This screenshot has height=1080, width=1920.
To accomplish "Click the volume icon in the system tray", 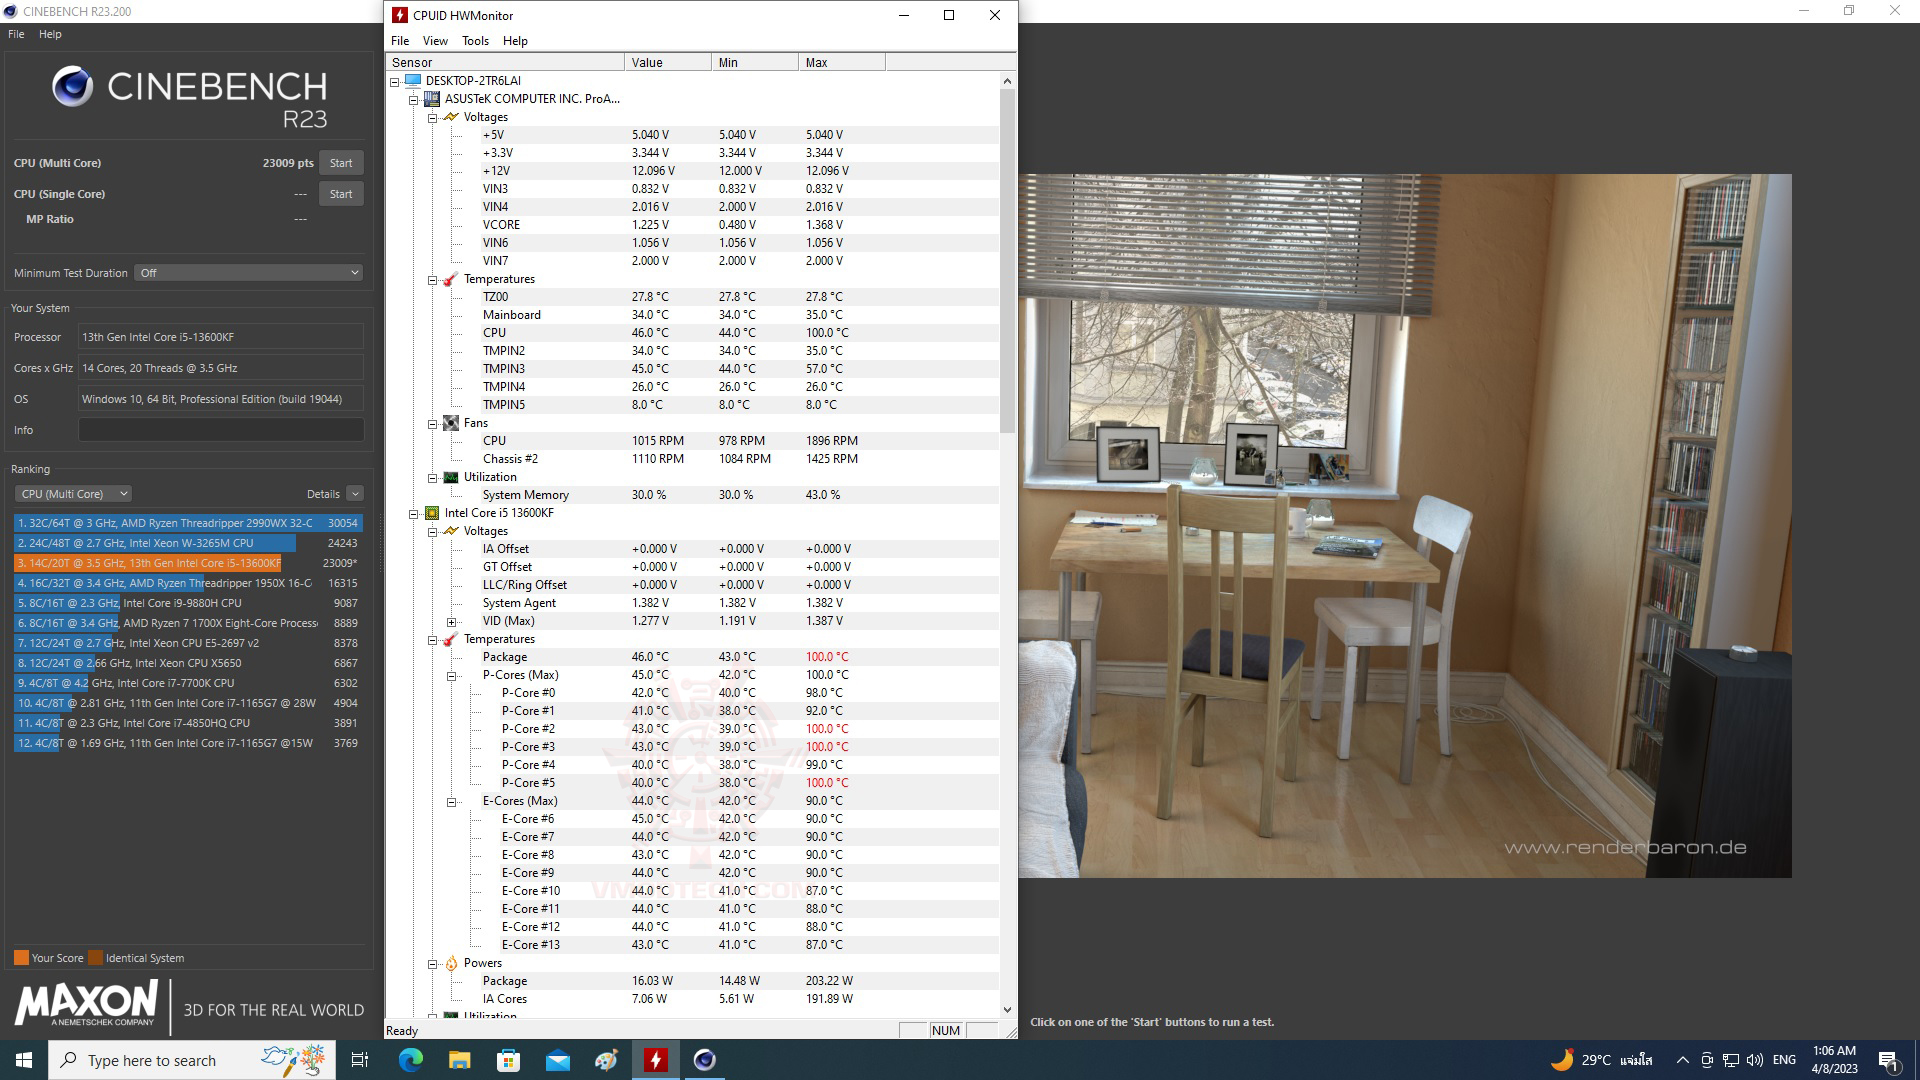I will tap(1754, 1060).
